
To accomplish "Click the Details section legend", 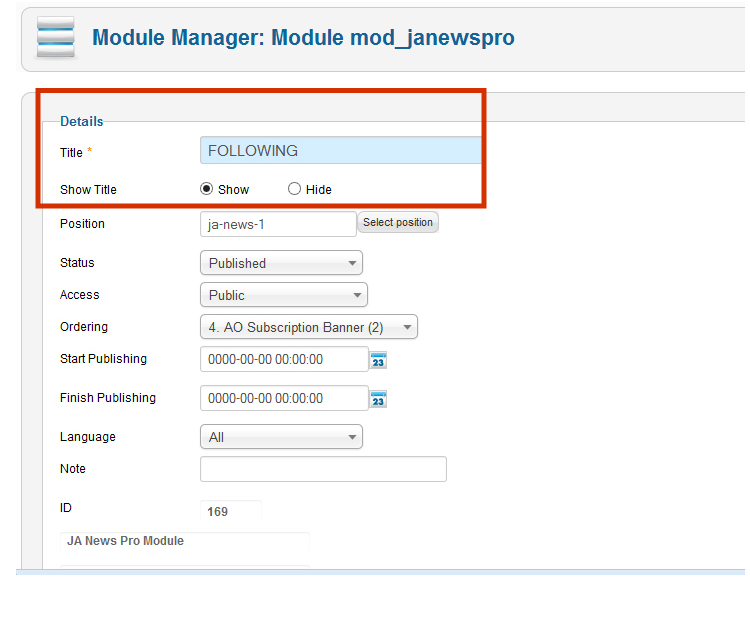I will pyautogui.click(x=82, y=121).
